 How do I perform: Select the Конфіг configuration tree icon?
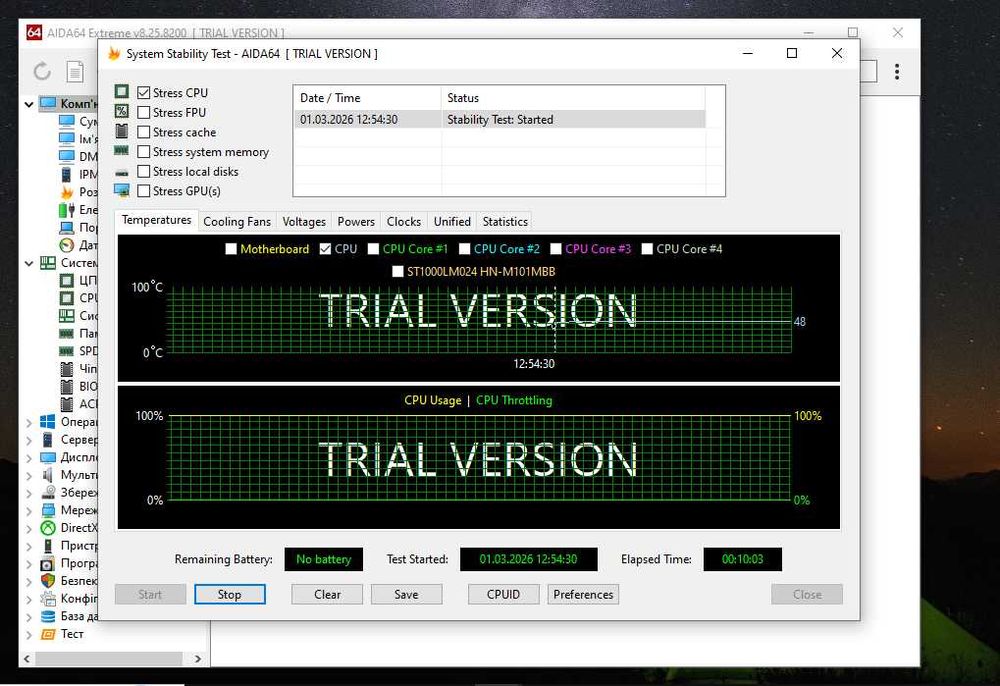tap(48, 599)
